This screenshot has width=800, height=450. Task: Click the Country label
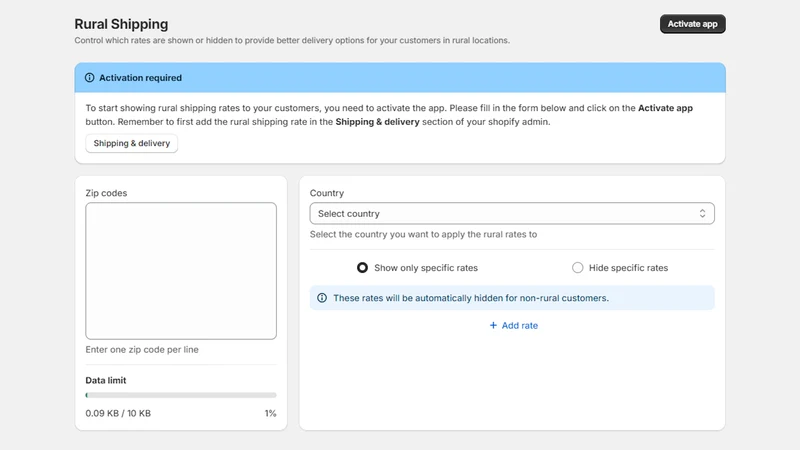tap(327, 193)
